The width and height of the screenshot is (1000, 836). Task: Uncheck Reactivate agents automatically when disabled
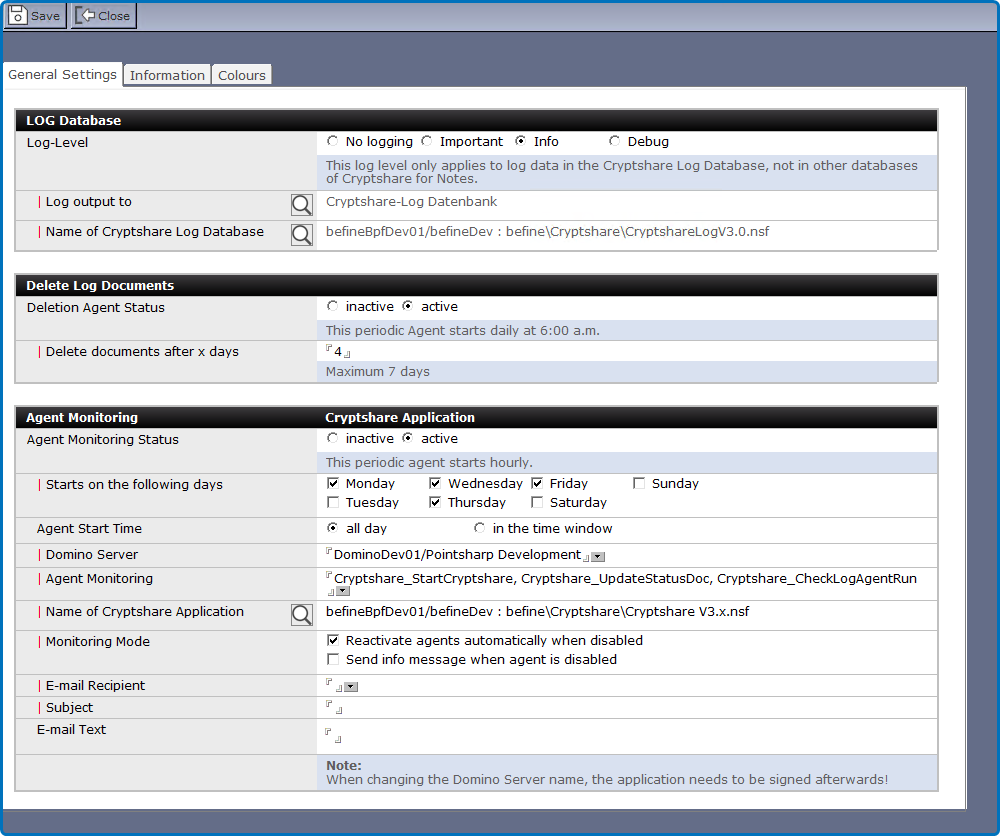[x=334, y=640]
